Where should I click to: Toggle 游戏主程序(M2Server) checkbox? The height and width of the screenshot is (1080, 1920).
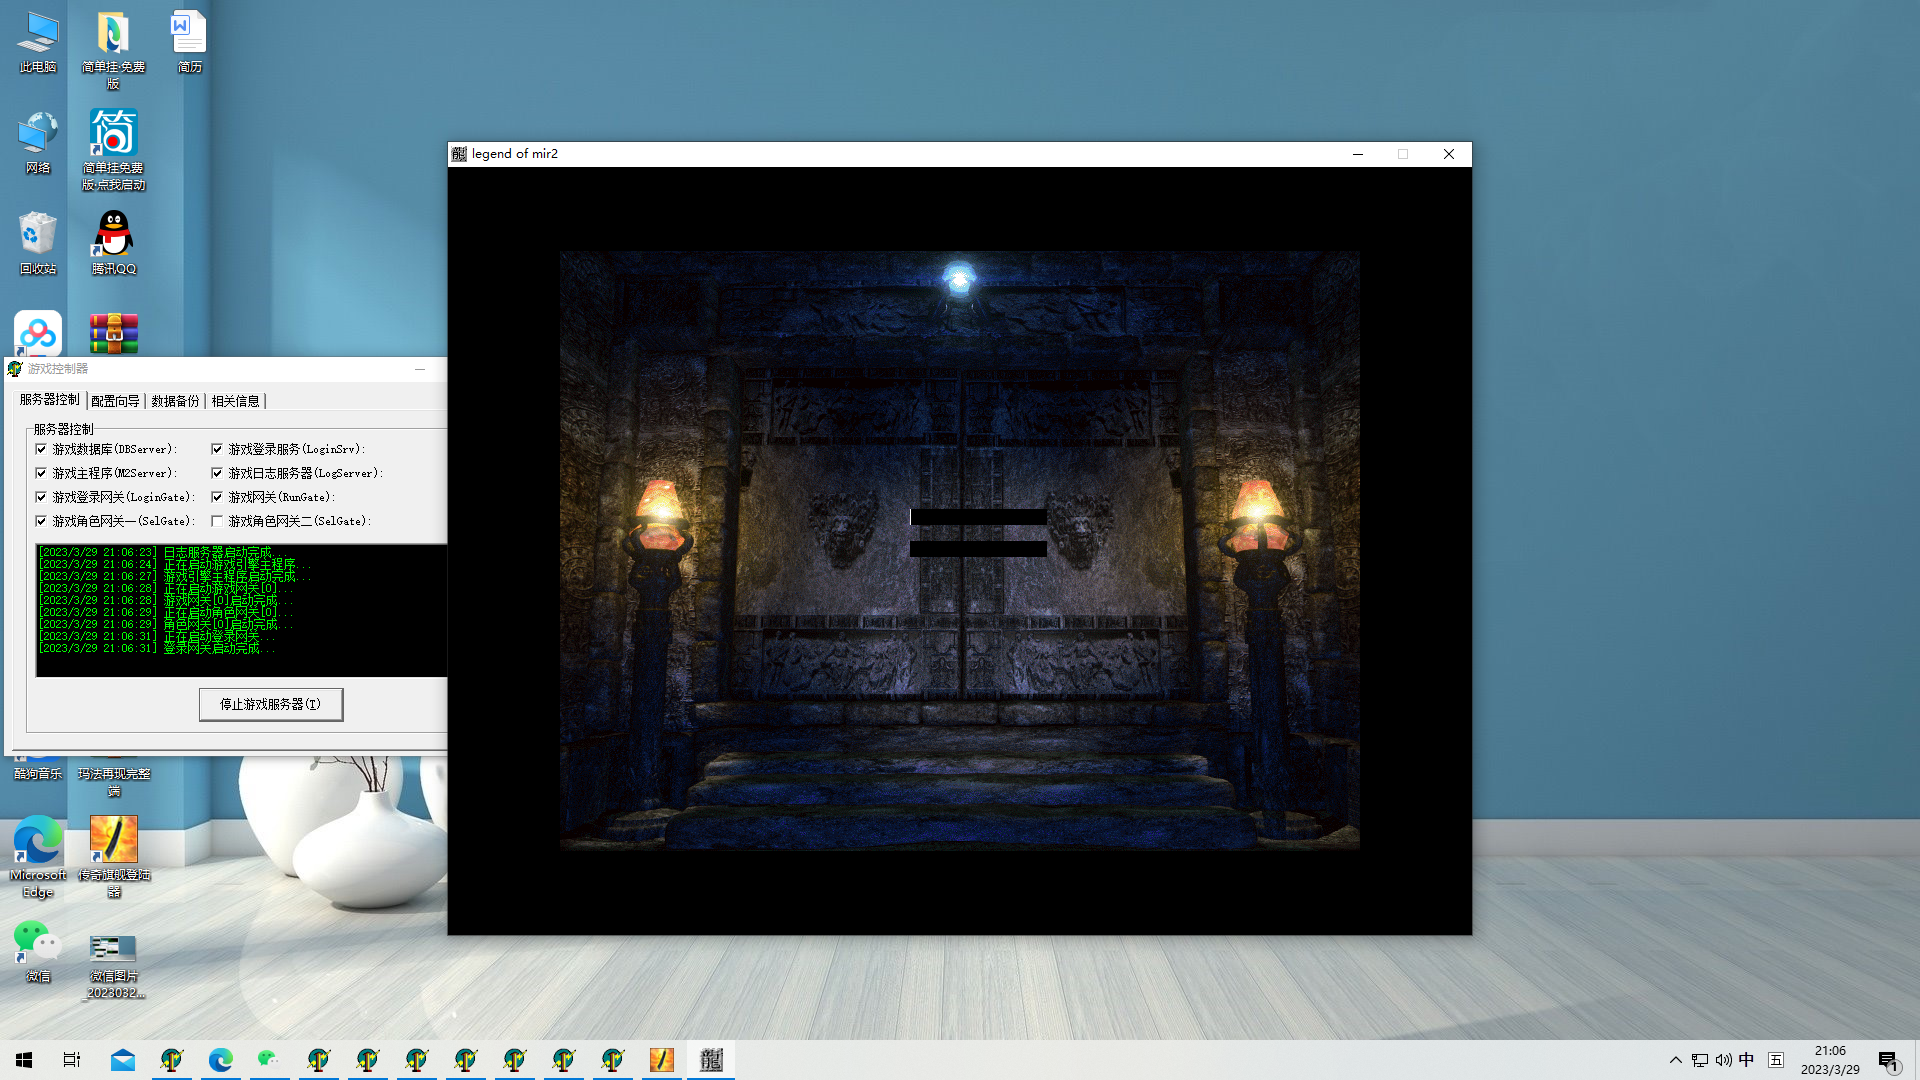[41, 473]
